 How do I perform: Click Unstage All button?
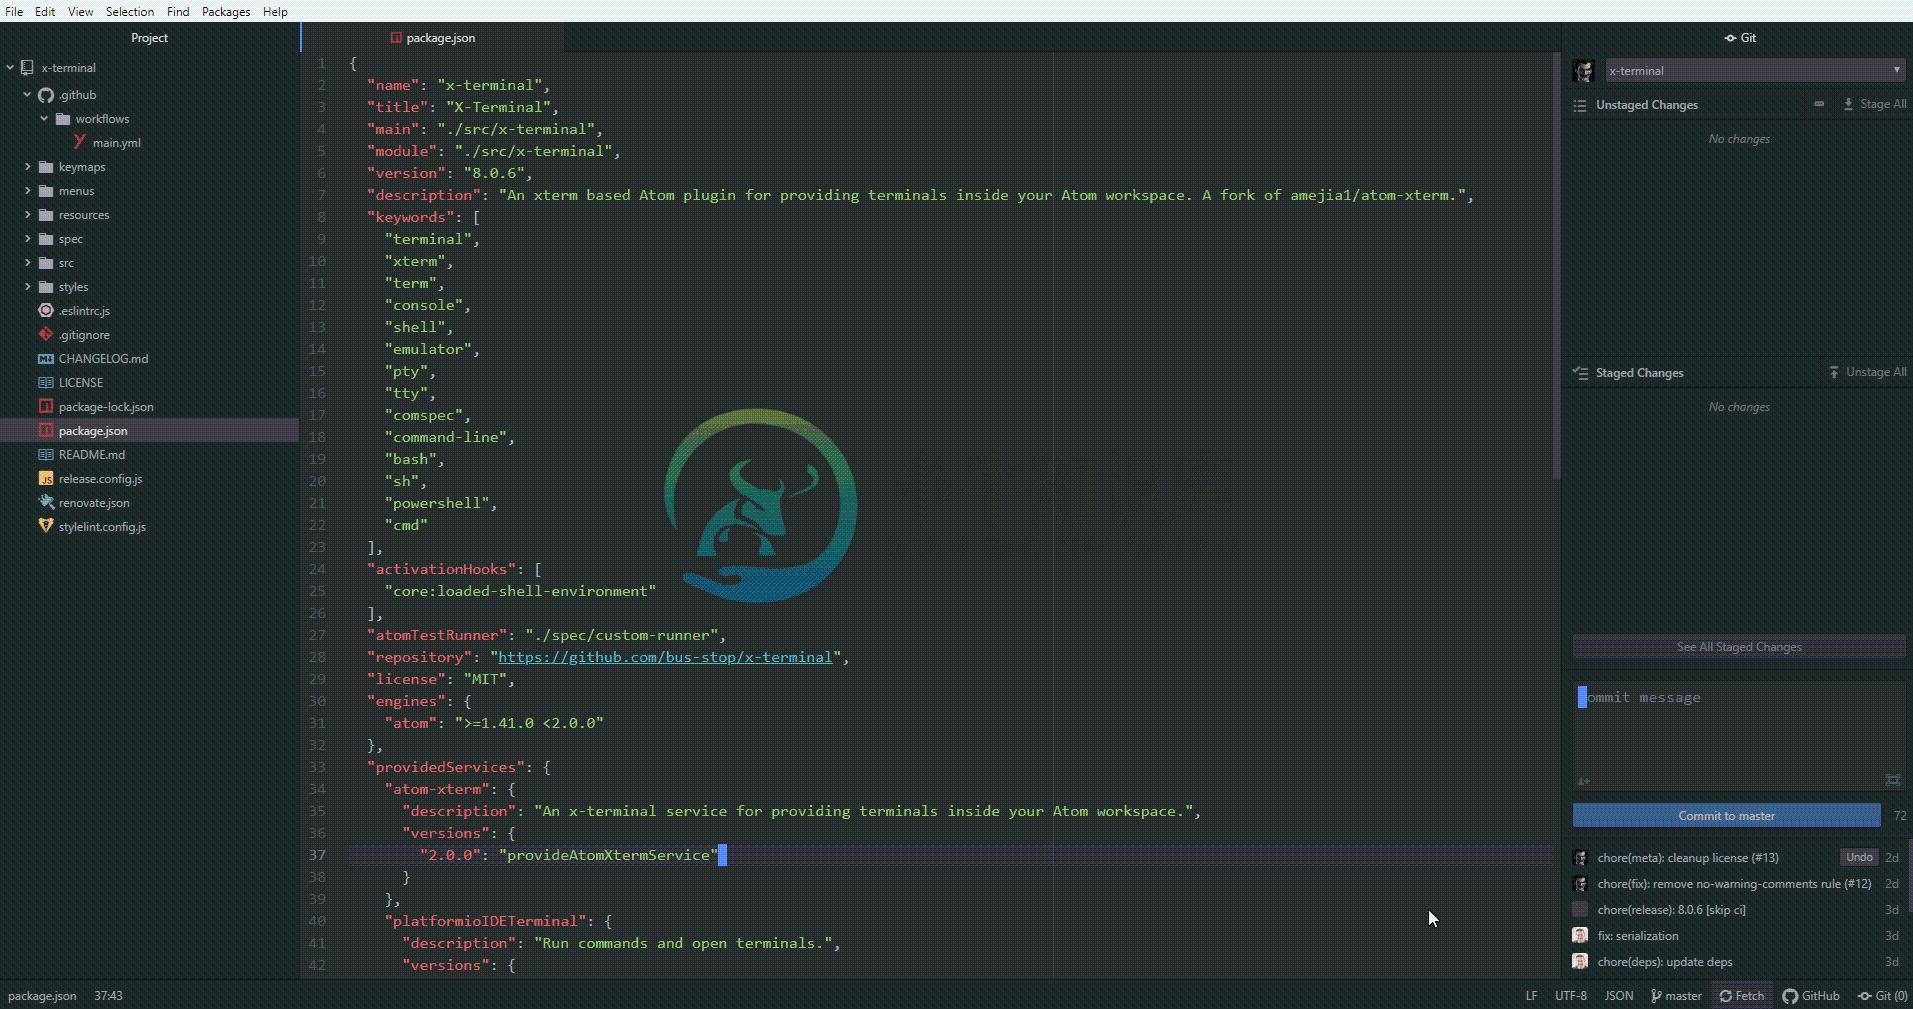point(1868,372)
